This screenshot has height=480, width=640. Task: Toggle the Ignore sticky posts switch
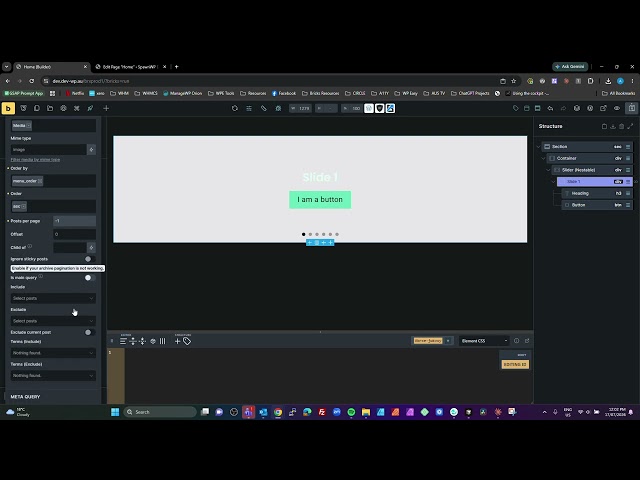coord(90,259)
